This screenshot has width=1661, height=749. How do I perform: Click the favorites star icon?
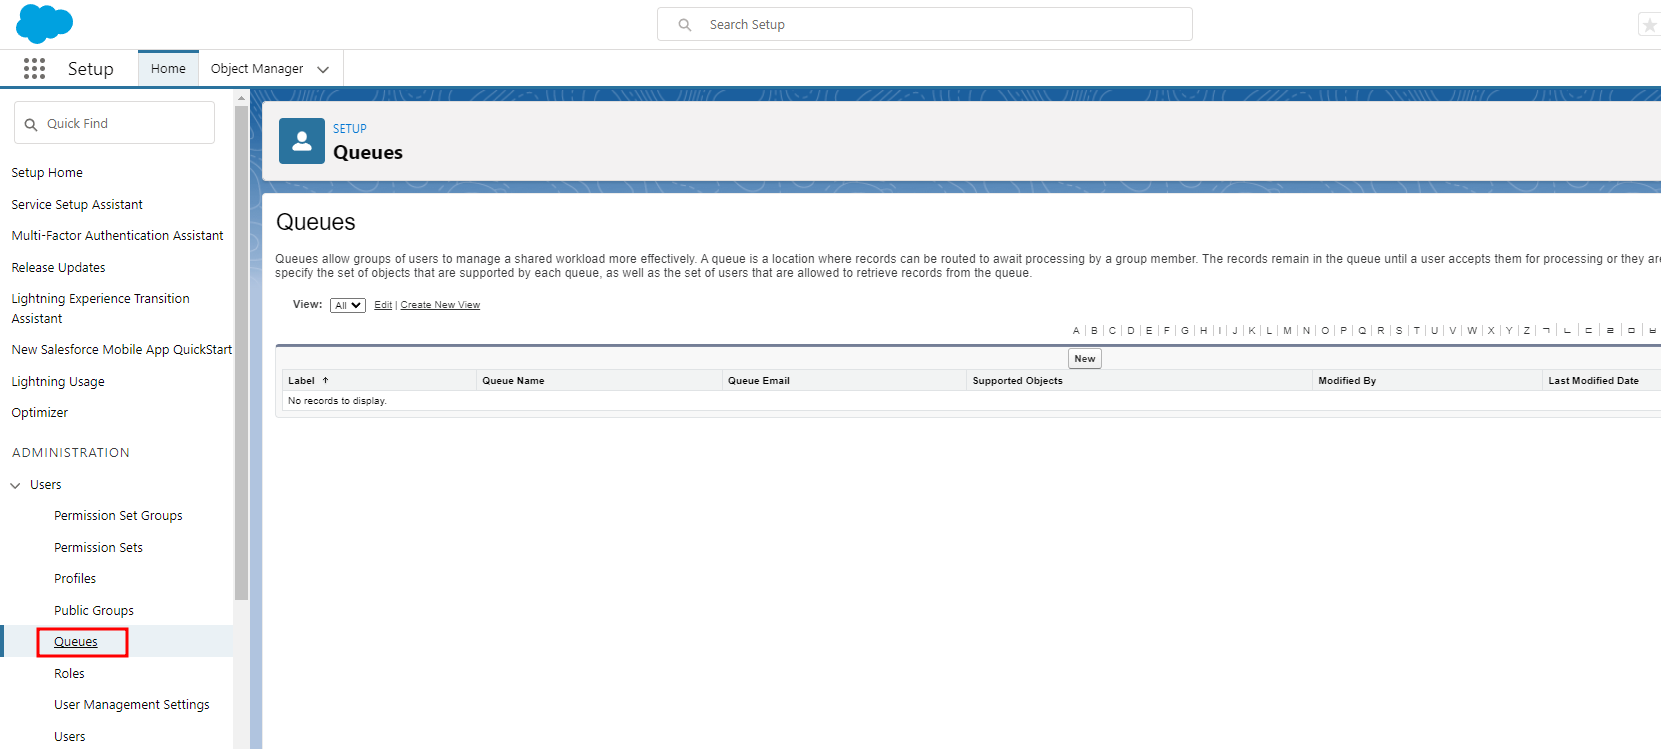(x=1650, y=25)
